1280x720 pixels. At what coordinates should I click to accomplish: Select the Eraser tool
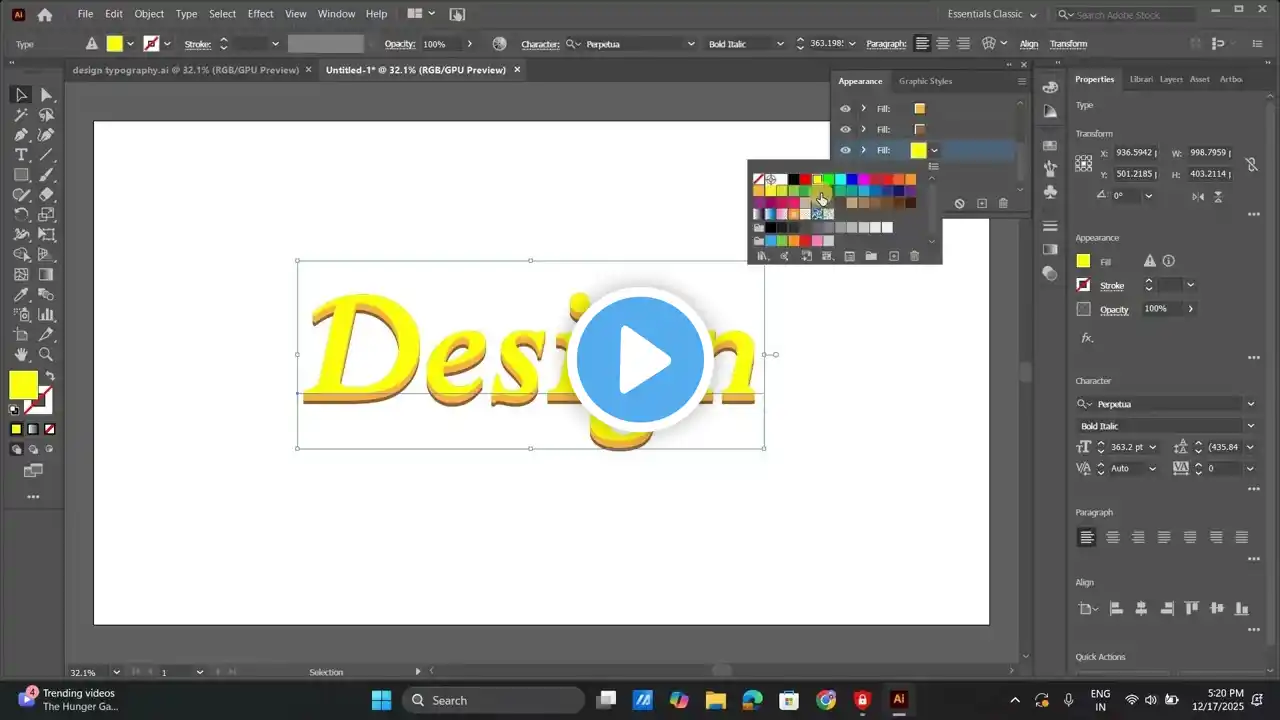tap(46, 195)
